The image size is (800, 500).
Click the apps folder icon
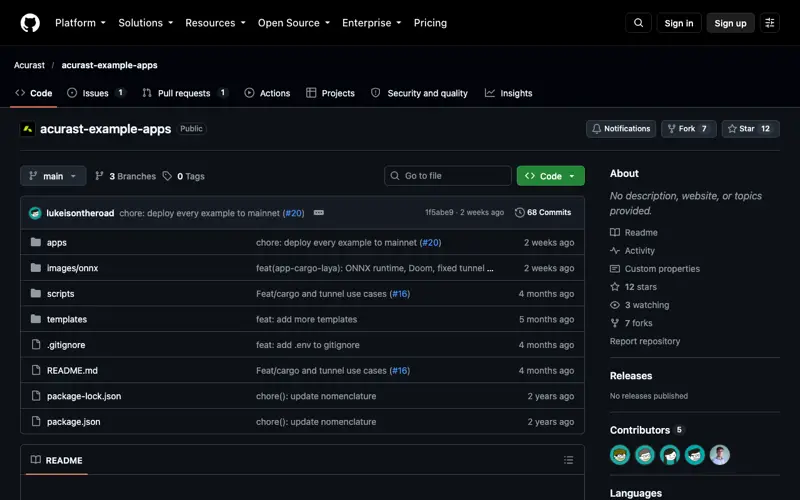pos(36,242)
